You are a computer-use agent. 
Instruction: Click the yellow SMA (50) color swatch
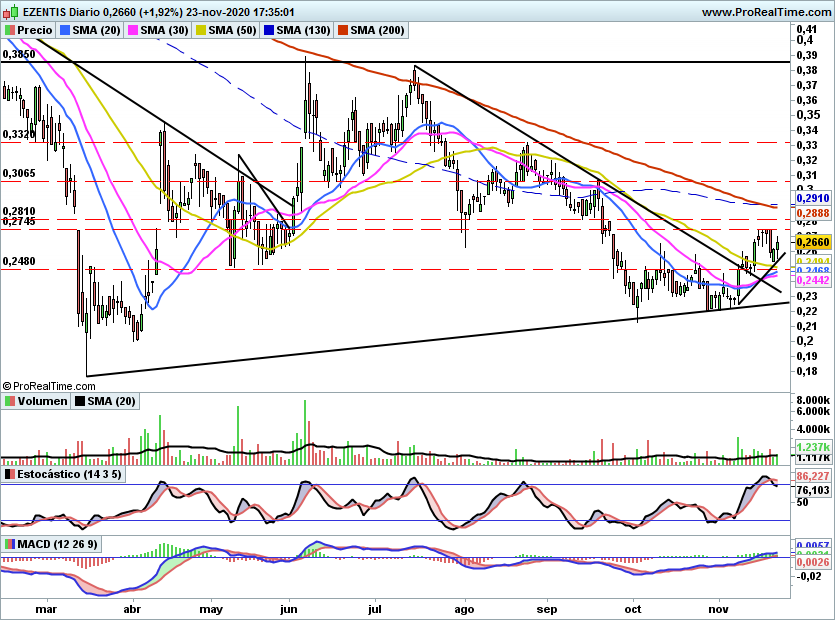201,30
